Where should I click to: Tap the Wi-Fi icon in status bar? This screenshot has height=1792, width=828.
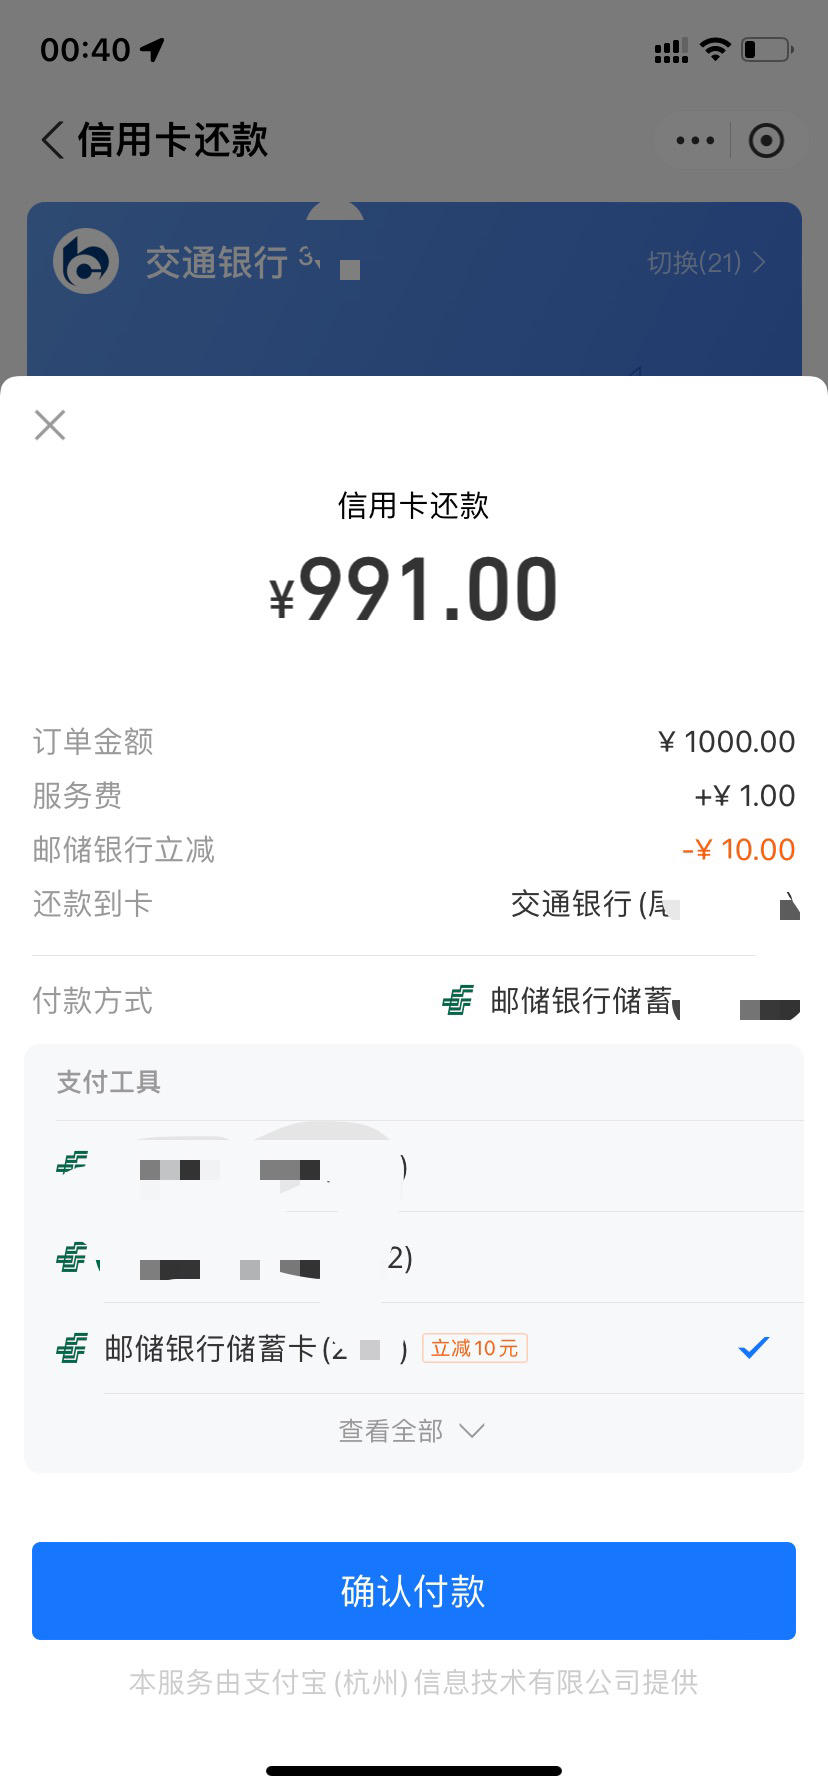pyautogui.click(x=715, y=49)
